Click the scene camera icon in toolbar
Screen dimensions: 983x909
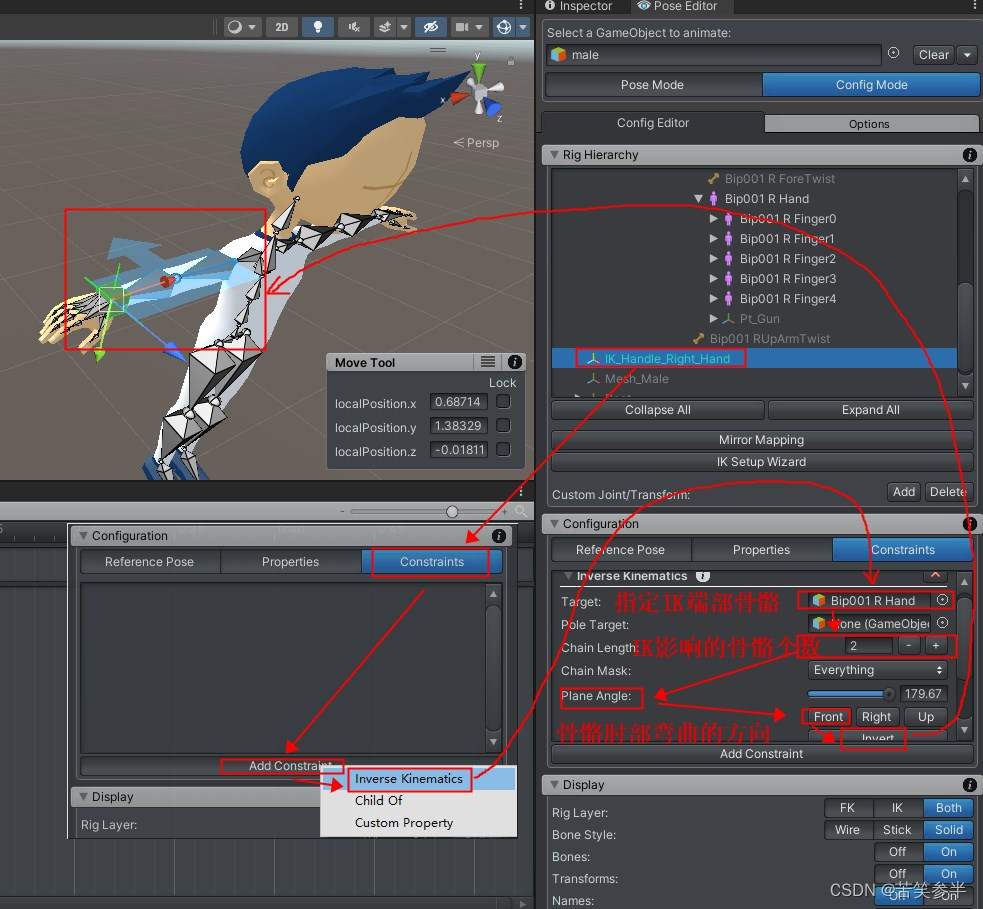[463, 27]
